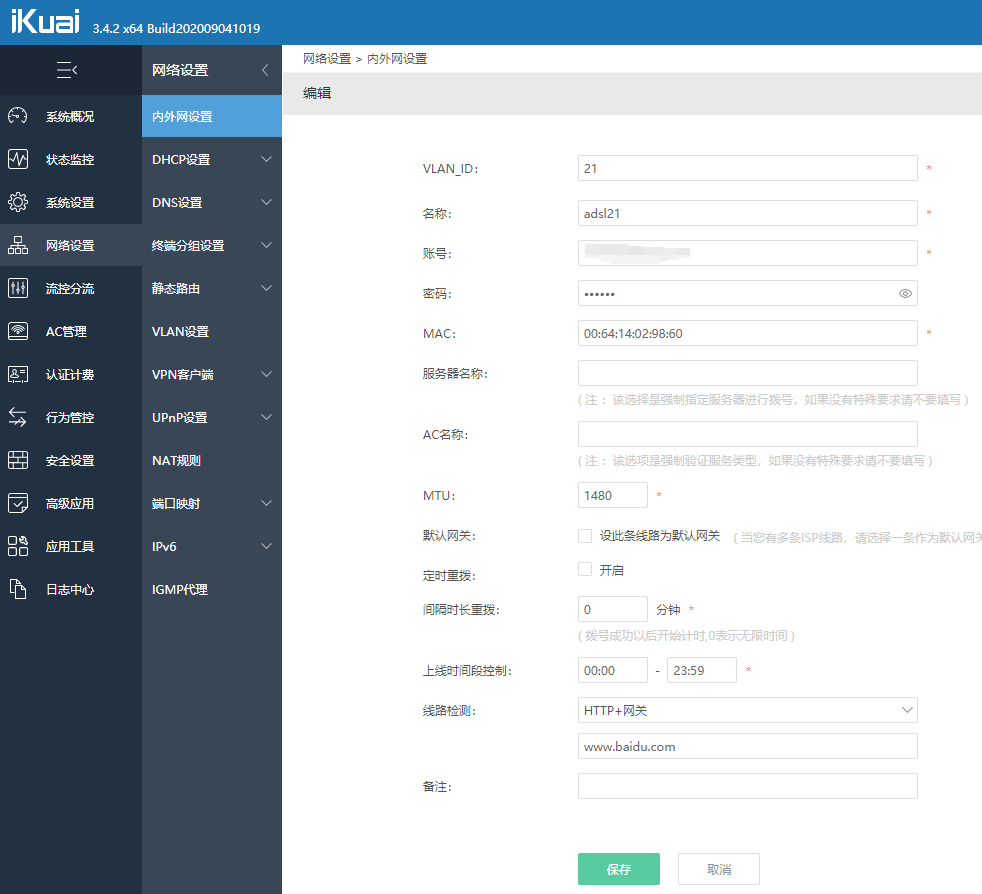
Task: Expand the 静态路由 chevron
Action: (x=266, y=288)
